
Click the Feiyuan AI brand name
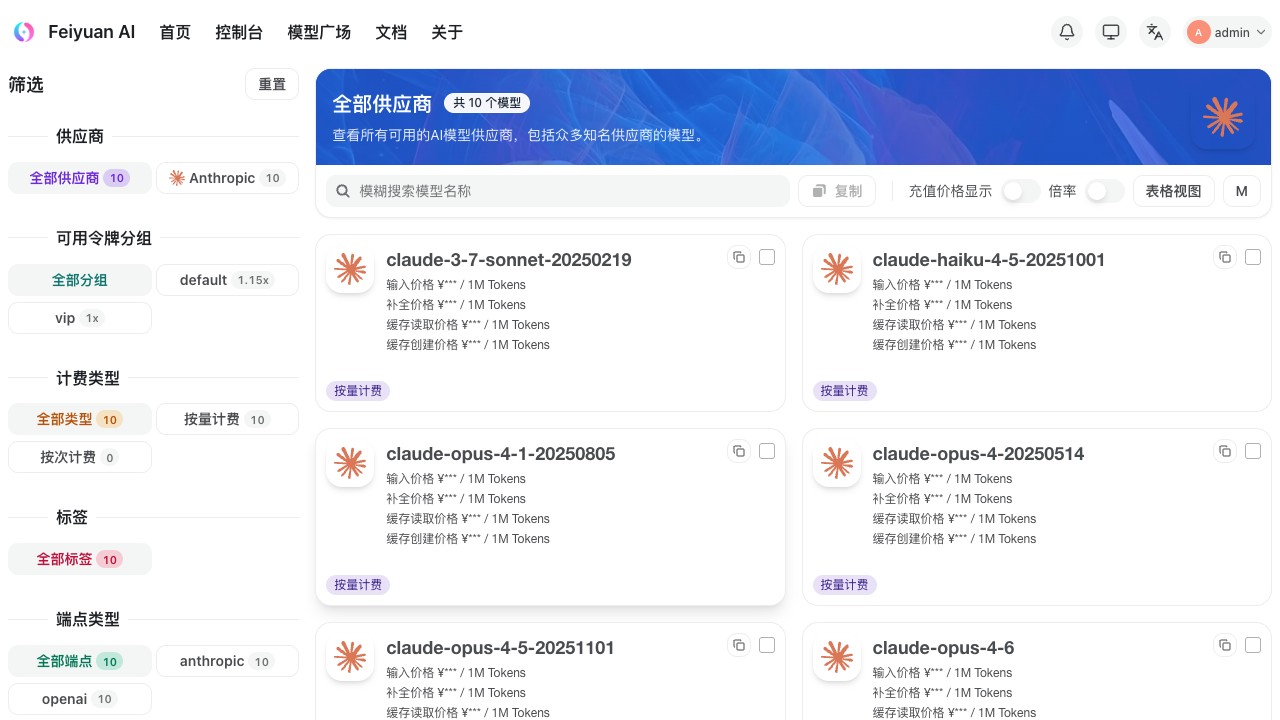point(91,32)
